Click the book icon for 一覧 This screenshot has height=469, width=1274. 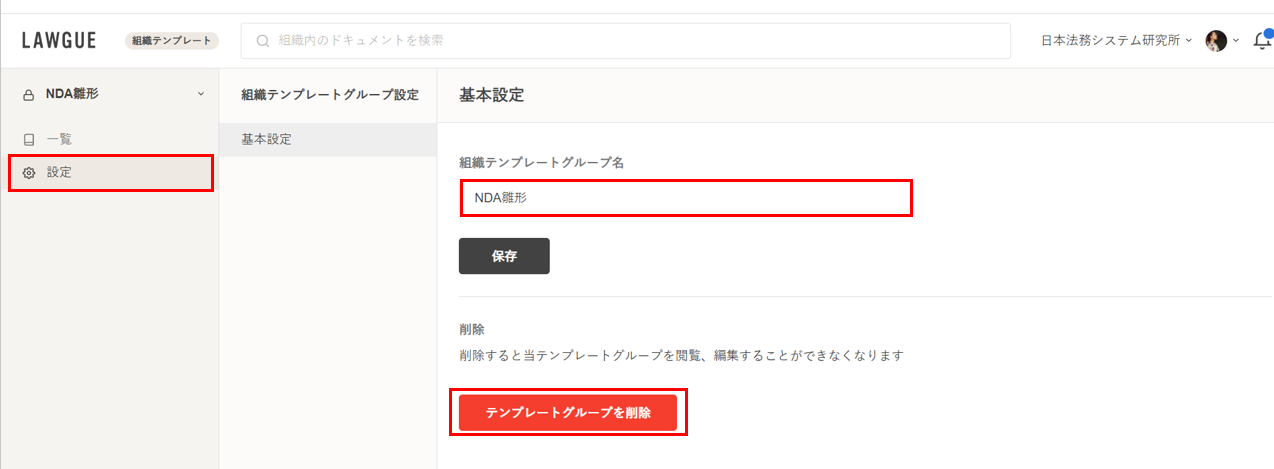pos(29,139)
